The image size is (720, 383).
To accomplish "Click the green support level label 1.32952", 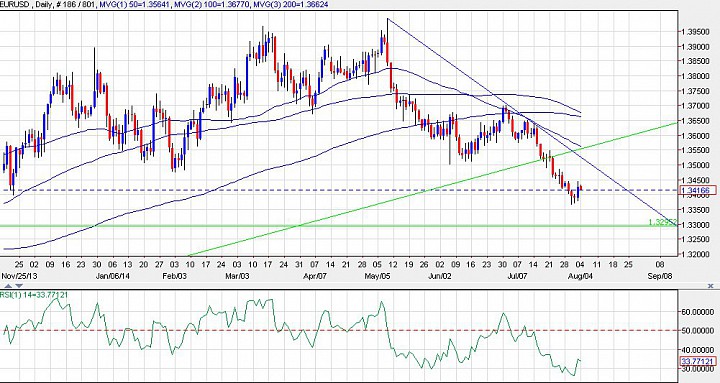I will pyautogui.click(x=663, y=222).
